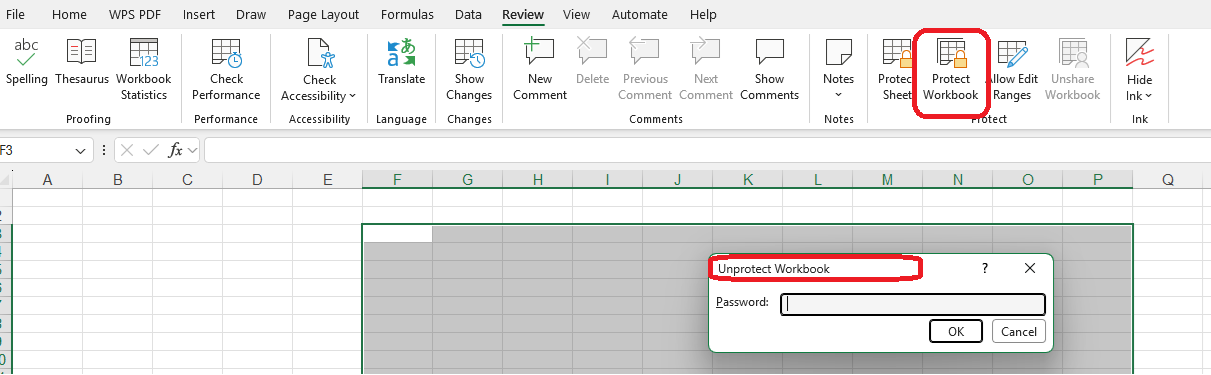Click the formula bar Enter checkmark
Screen dimensions: 1211x375
(151, 150)
